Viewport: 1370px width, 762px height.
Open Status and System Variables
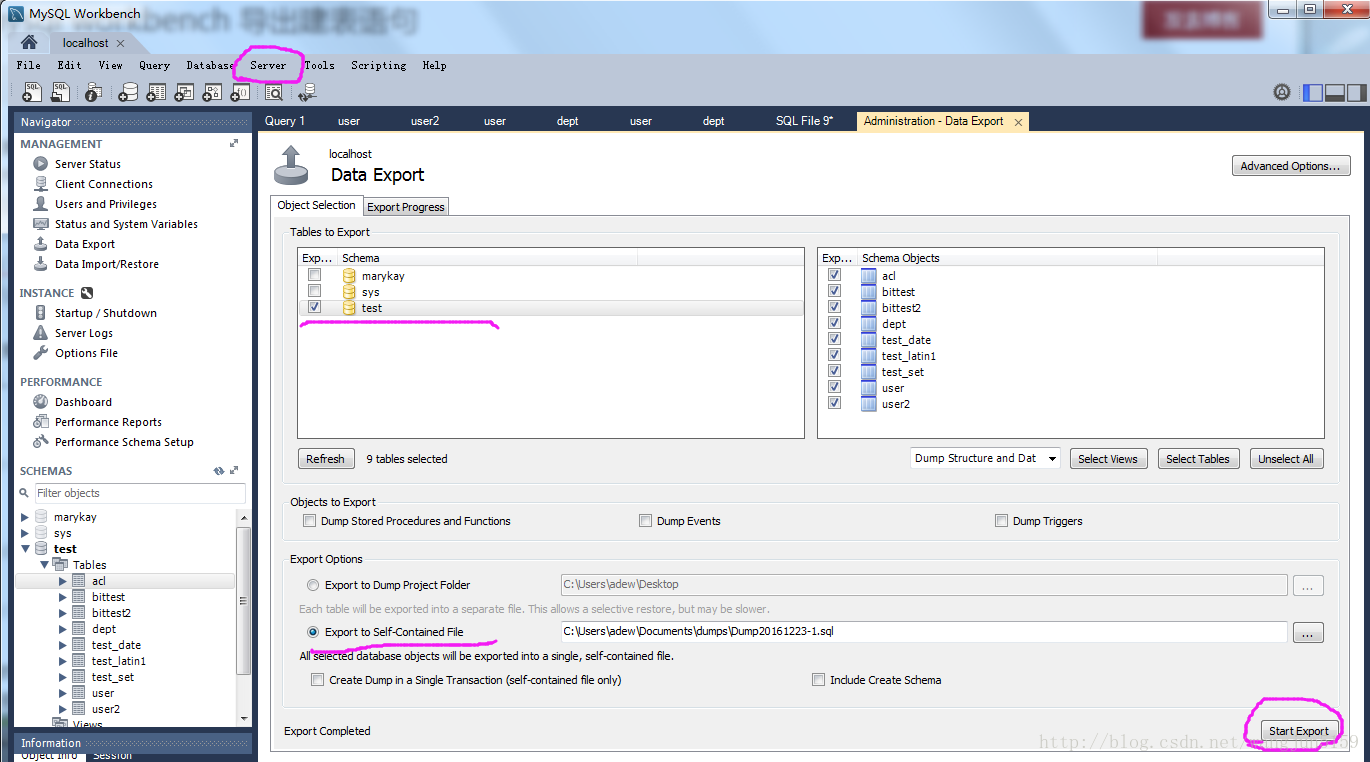(126, 224)
